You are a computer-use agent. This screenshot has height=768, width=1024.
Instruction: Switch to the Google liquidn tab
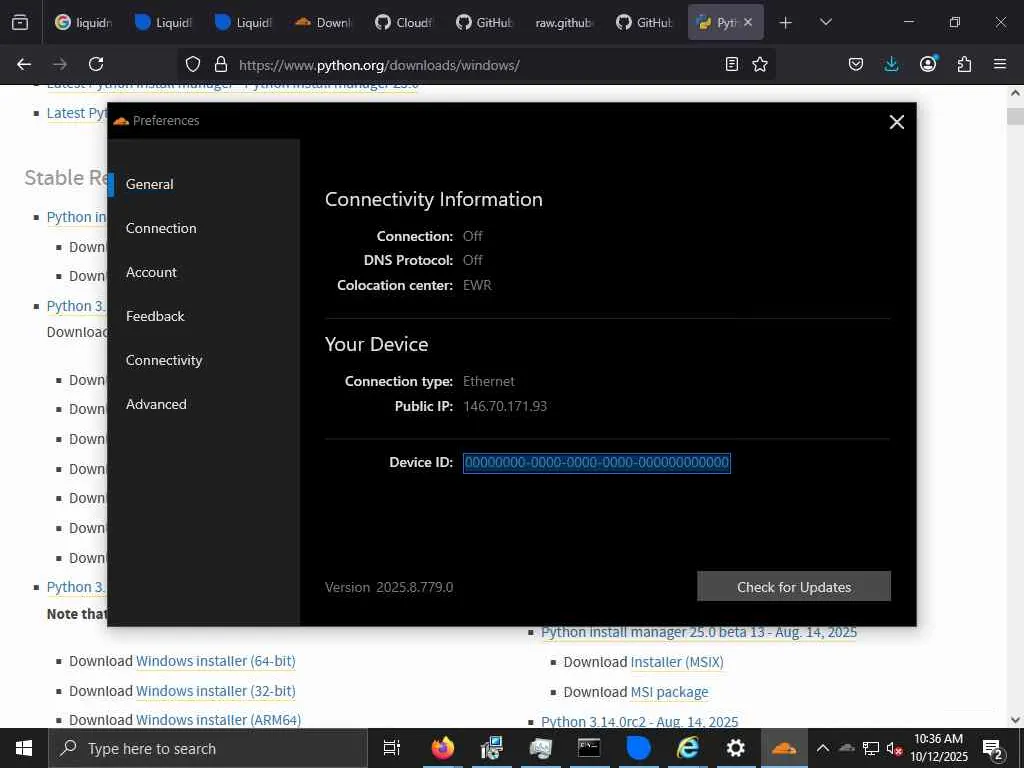[83, 22]
